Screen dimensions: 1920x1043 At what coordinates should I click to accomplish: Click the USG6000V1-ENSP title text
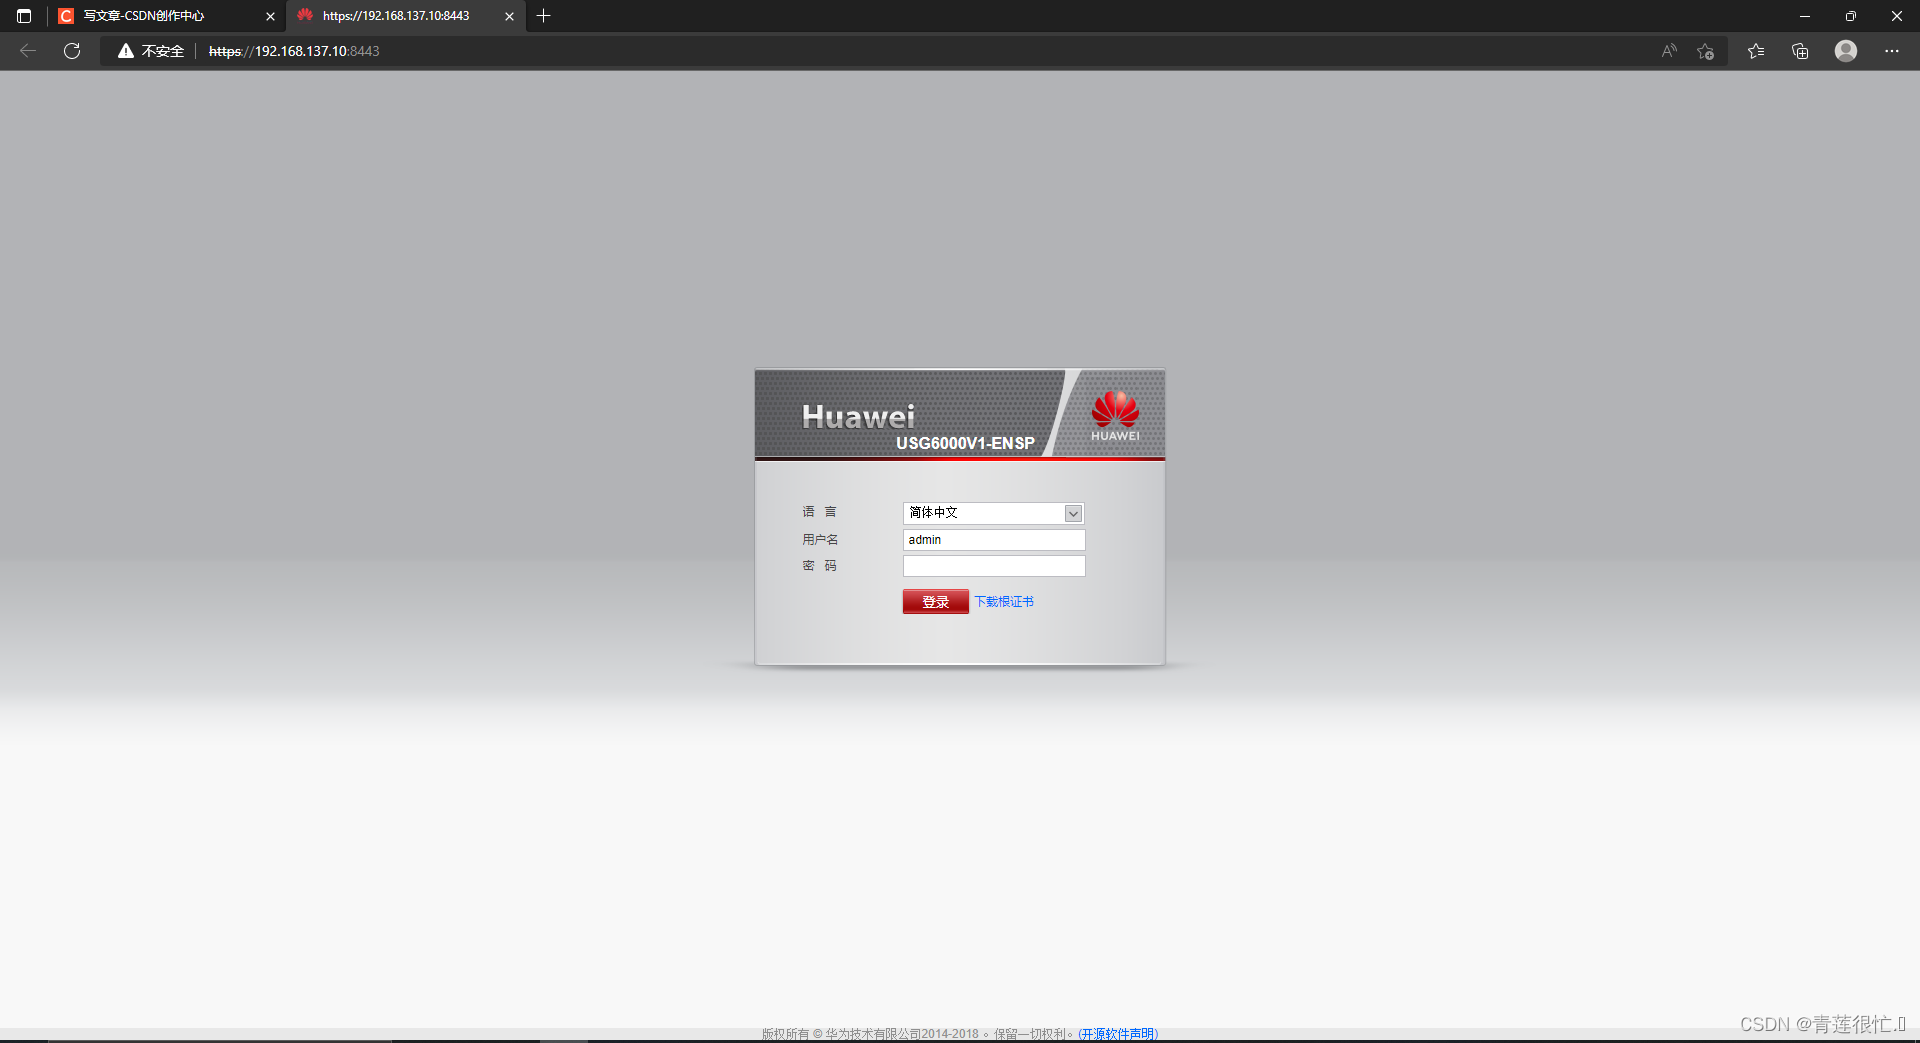[x=965, y=443]
